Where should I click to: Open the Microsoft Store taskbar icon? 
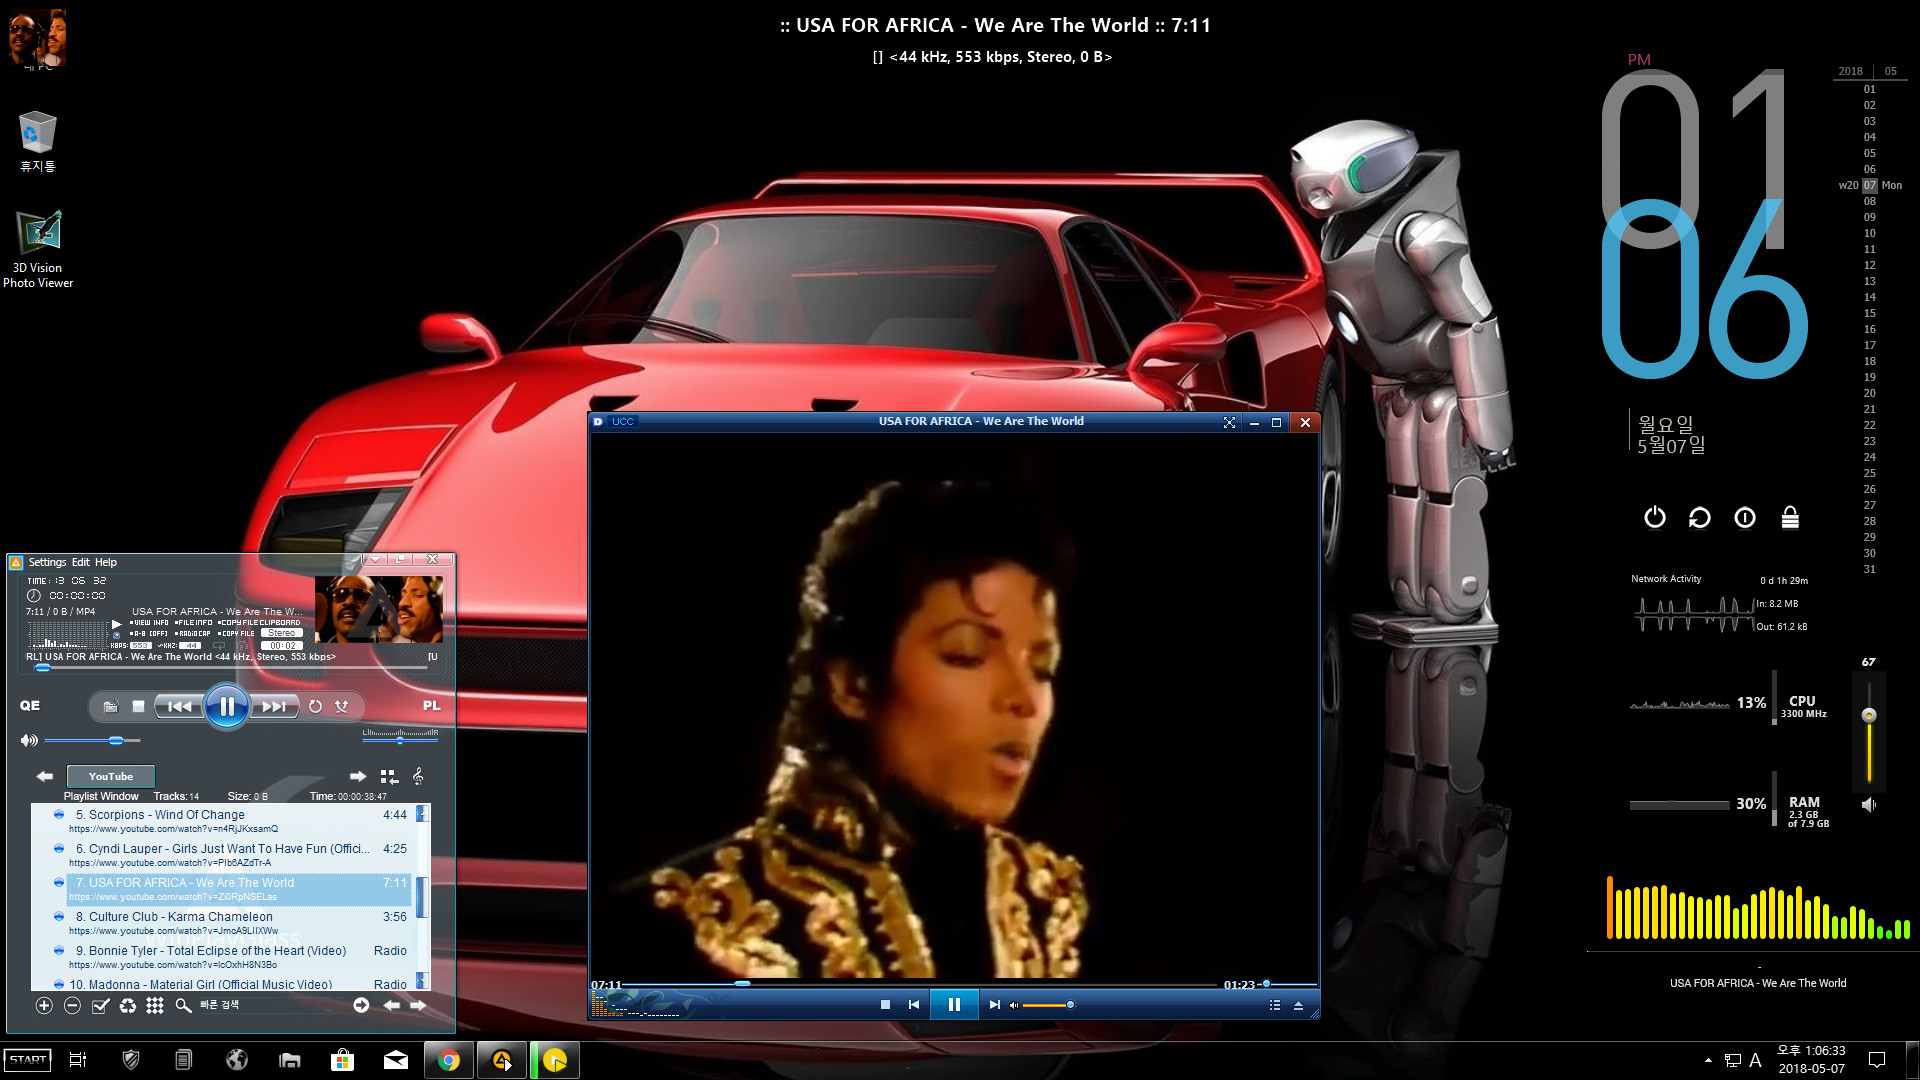click(x=343, y=1060)
